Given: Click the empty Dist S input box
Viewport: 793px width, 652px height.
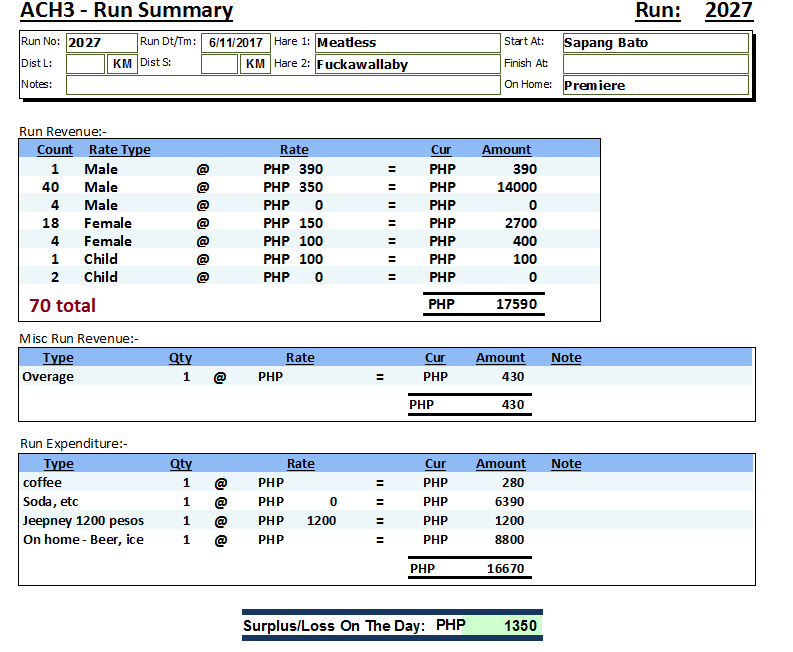Looking at the screenshot, I should click(x=219, y=64).
